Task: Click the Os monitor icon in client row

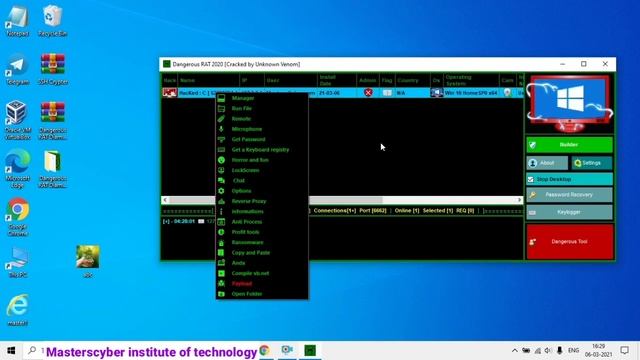Action: tap(436, 93)
